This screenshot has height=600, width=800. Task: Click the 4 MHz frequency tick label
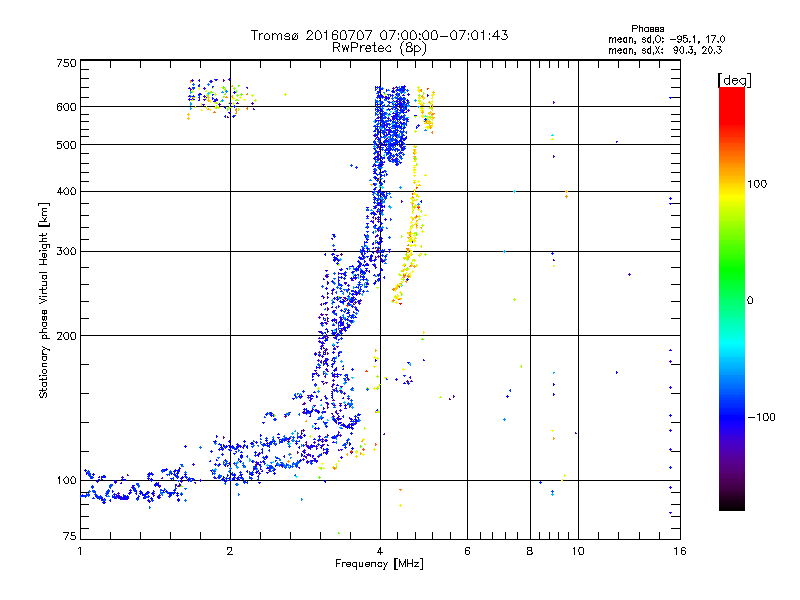(380, 551)
